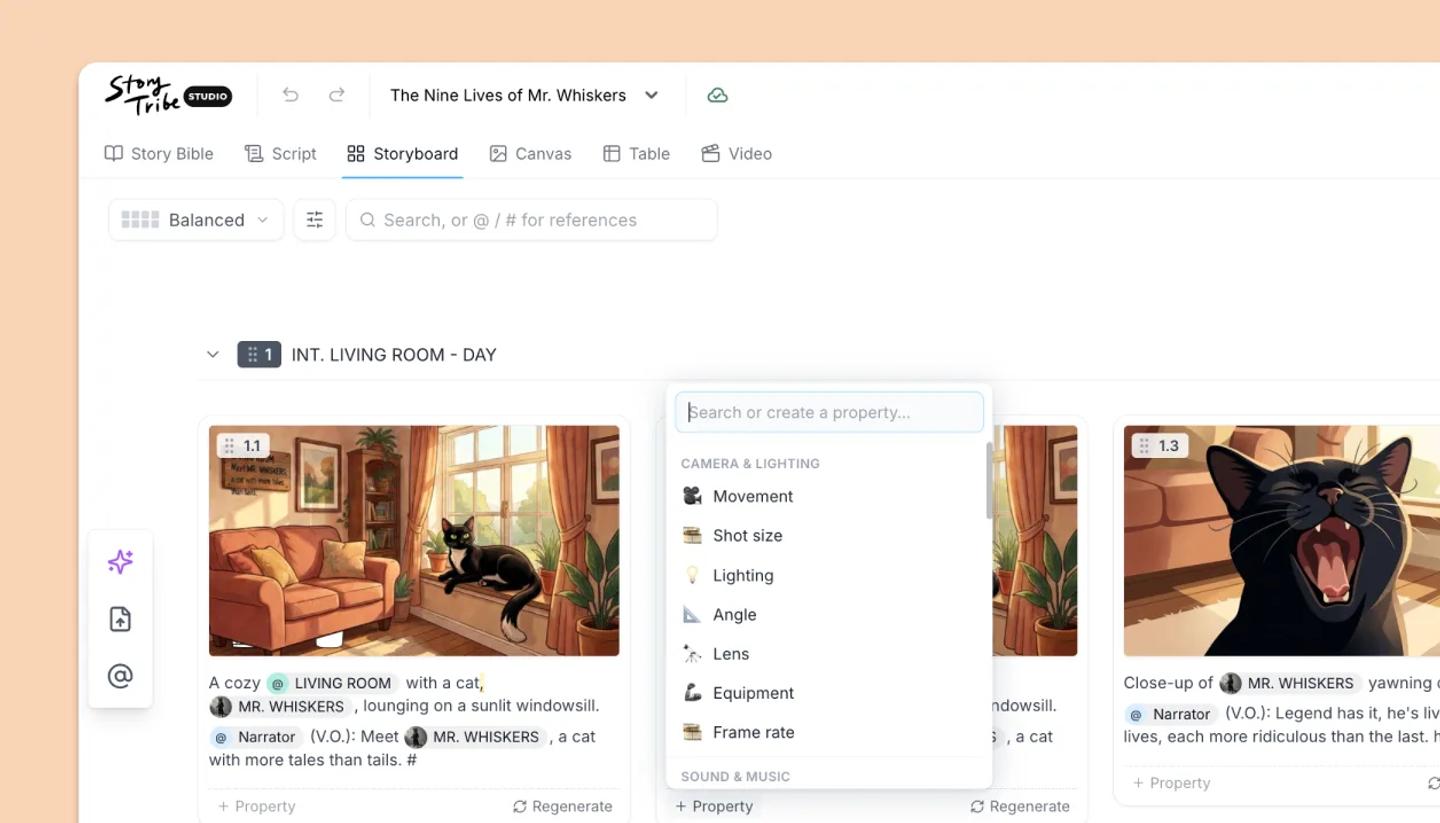Click the Angle ruler icon
This screenshot has height=823, width=1440.
coord(692,614)
